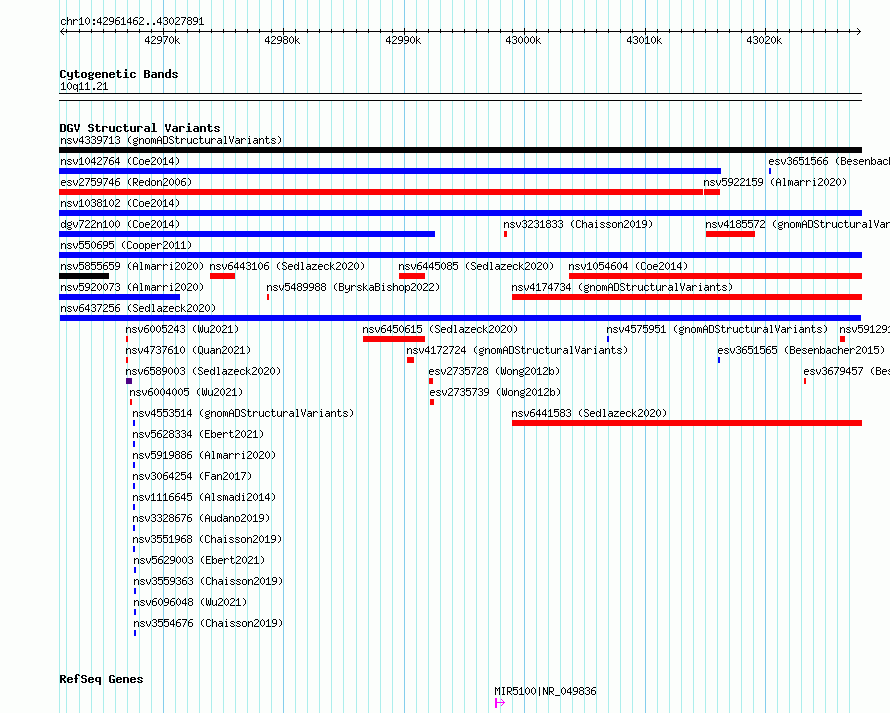This screenshot has height=713, width=890.
Task: Open nsv5629003 (Ebert2021) variant
Action: click(x=199, y=560)
